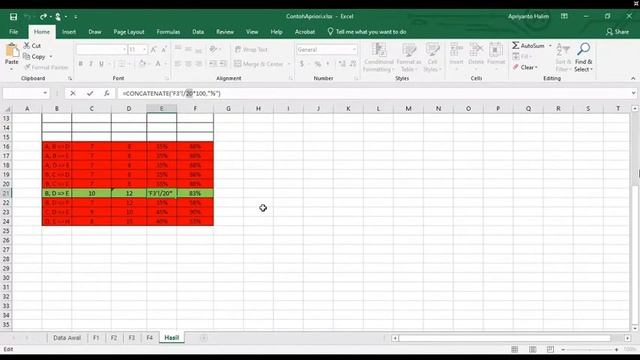Viewport: 640px width, 360px height.
Task: Toggle Italic formatting
Action: tap(91, 64)
